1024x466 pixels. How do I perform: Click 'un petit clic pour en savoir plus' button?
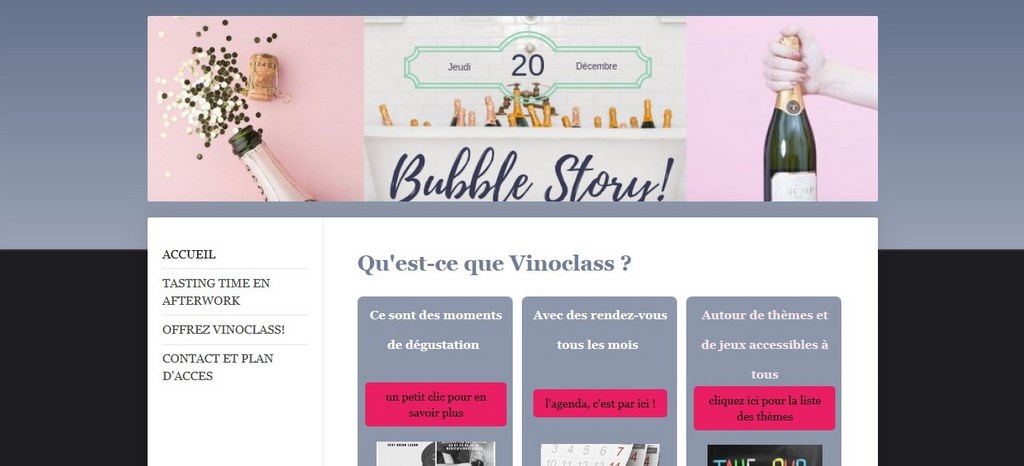pos(436,405)
